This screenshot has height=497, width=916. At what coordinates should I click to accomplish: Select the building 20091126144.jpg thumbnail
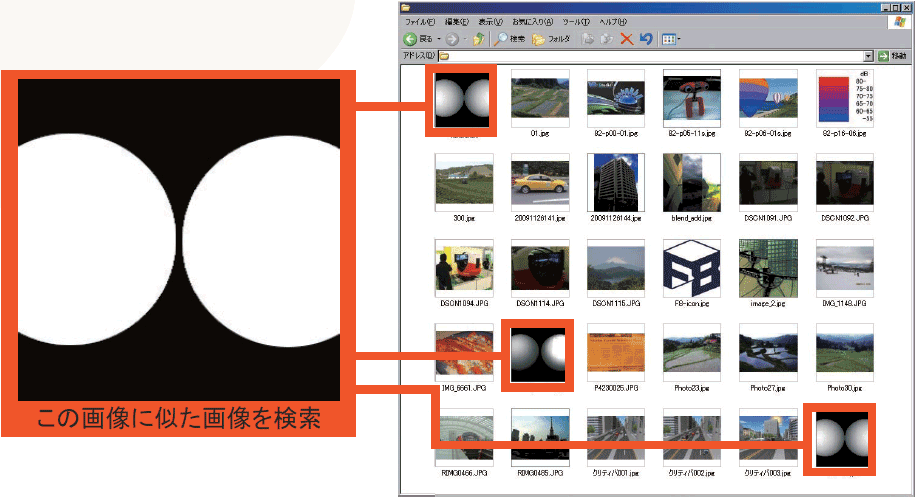[x=616, y=183]
